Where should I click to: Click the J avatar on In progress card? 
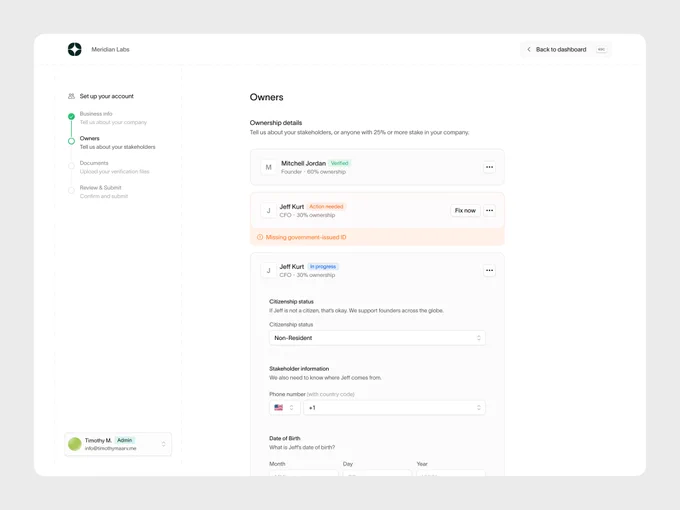[268, 271]
